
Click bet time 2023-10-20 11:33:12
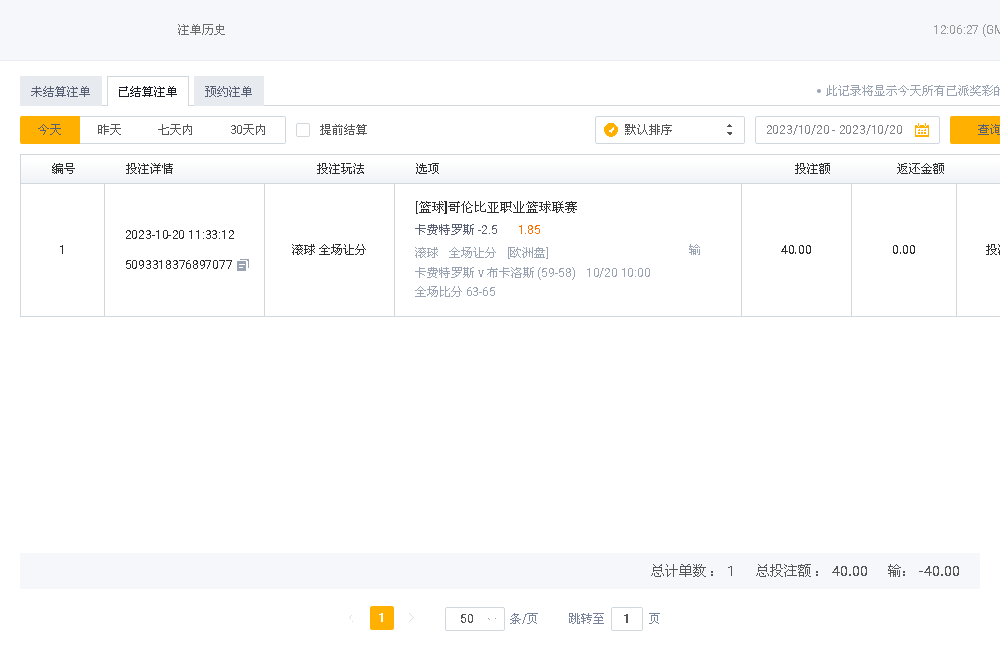[180, 235]
